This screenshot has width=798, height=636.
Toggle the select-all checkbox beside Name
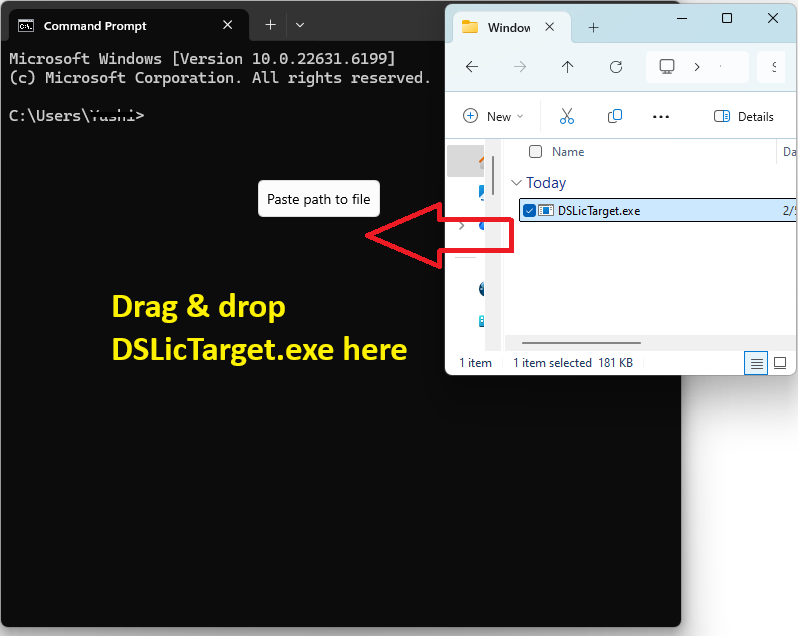(535, 152)
